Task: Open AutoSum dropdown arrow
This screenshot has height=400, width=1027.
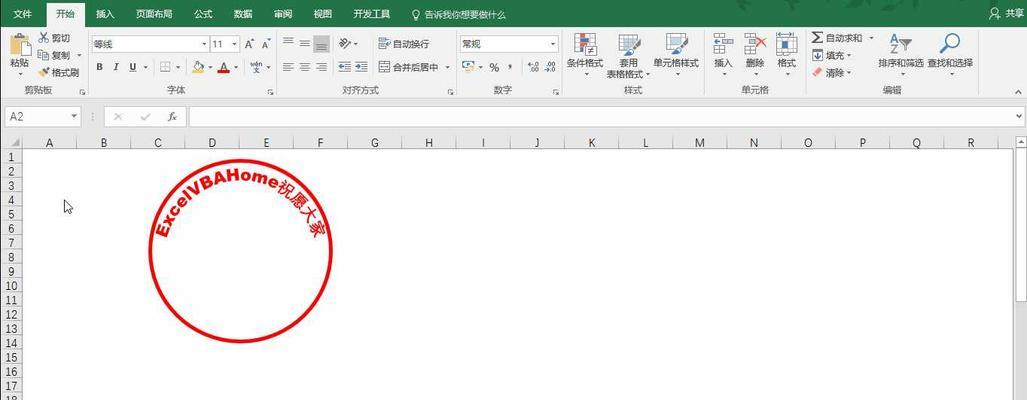Action: (x=871, y=38)
